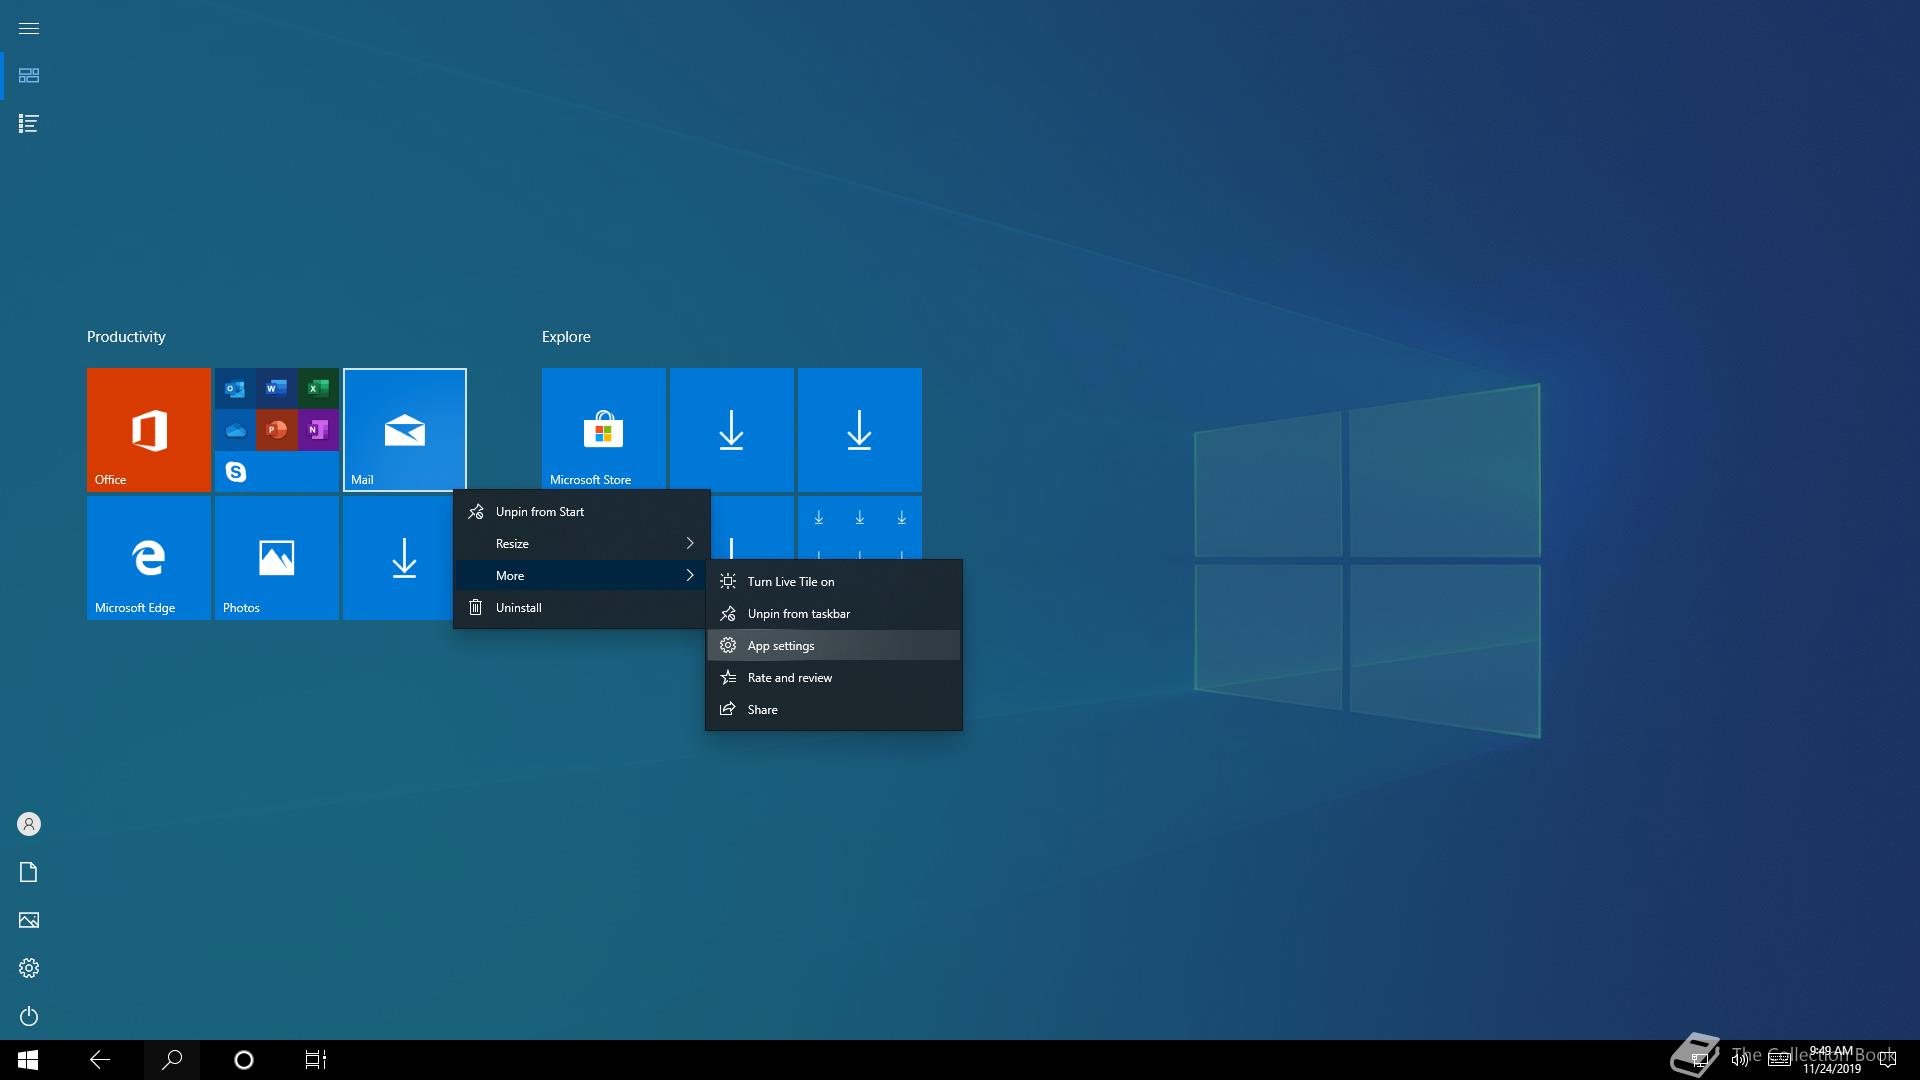The image size is (1920, 1080).
Task: Open Documents from Start sidebar
Action: click(x=29, y=872)
